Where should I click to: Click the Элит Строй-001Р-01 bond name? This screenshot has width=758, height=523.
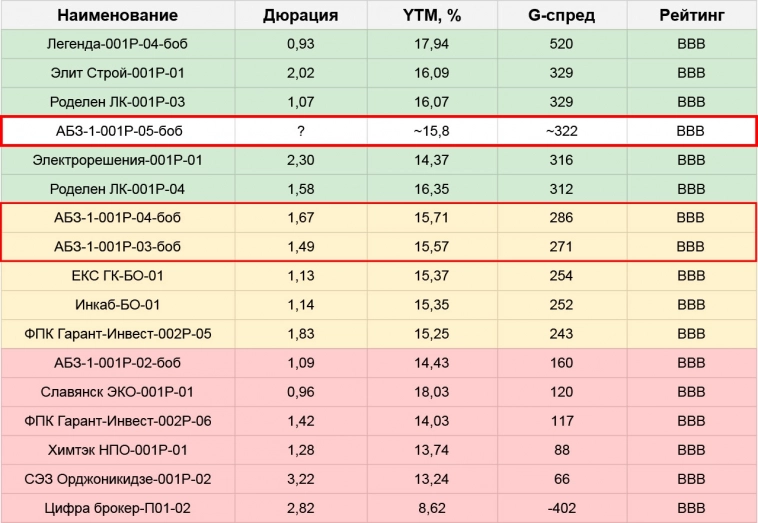[x=117, y=73]
